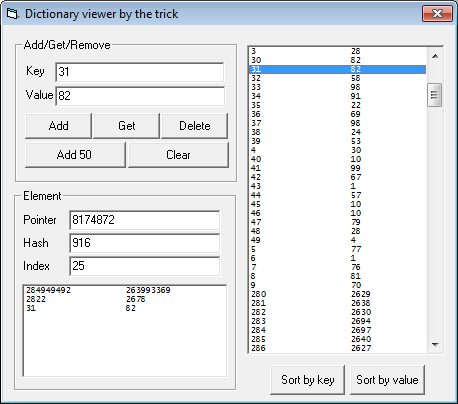Screen dimensions: 458x404
Task: Select the list row with key 46
Action: [338, 213]
